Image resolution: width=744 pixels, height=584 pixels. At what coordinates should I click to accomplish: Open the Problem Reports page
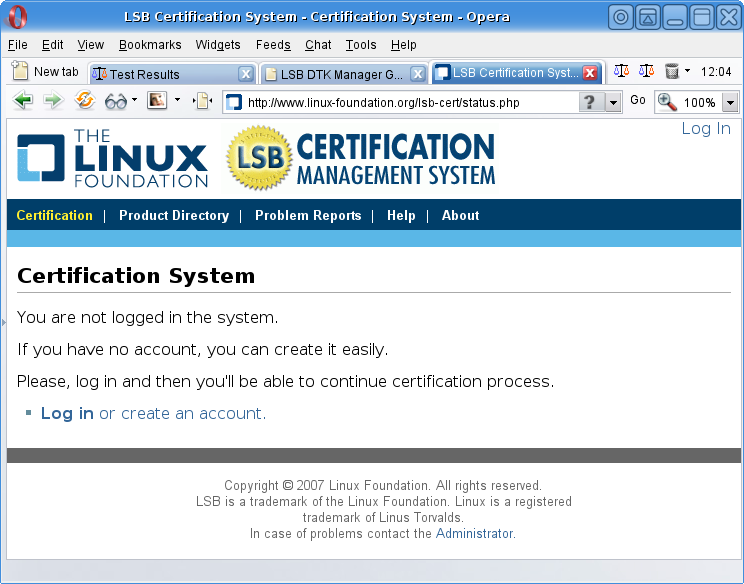[308, 215]
